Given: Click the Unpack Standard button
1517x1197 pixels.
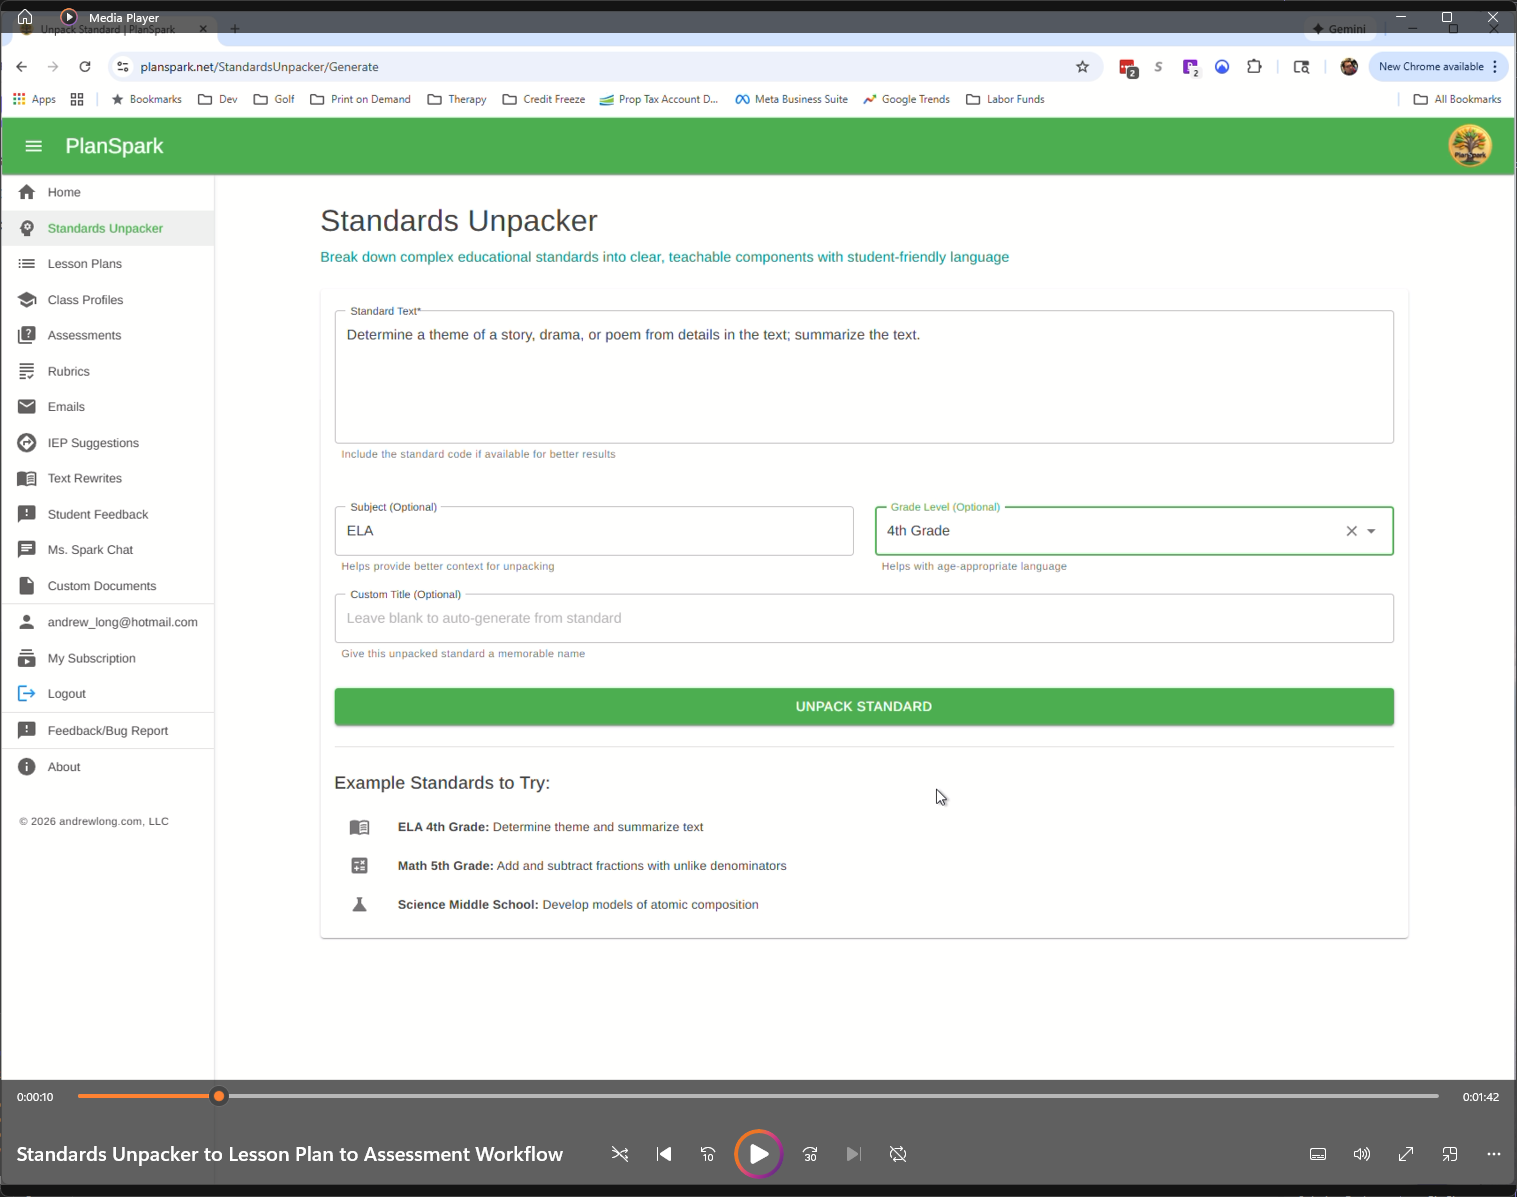Looking at the screenshot, I should point(863,706).
